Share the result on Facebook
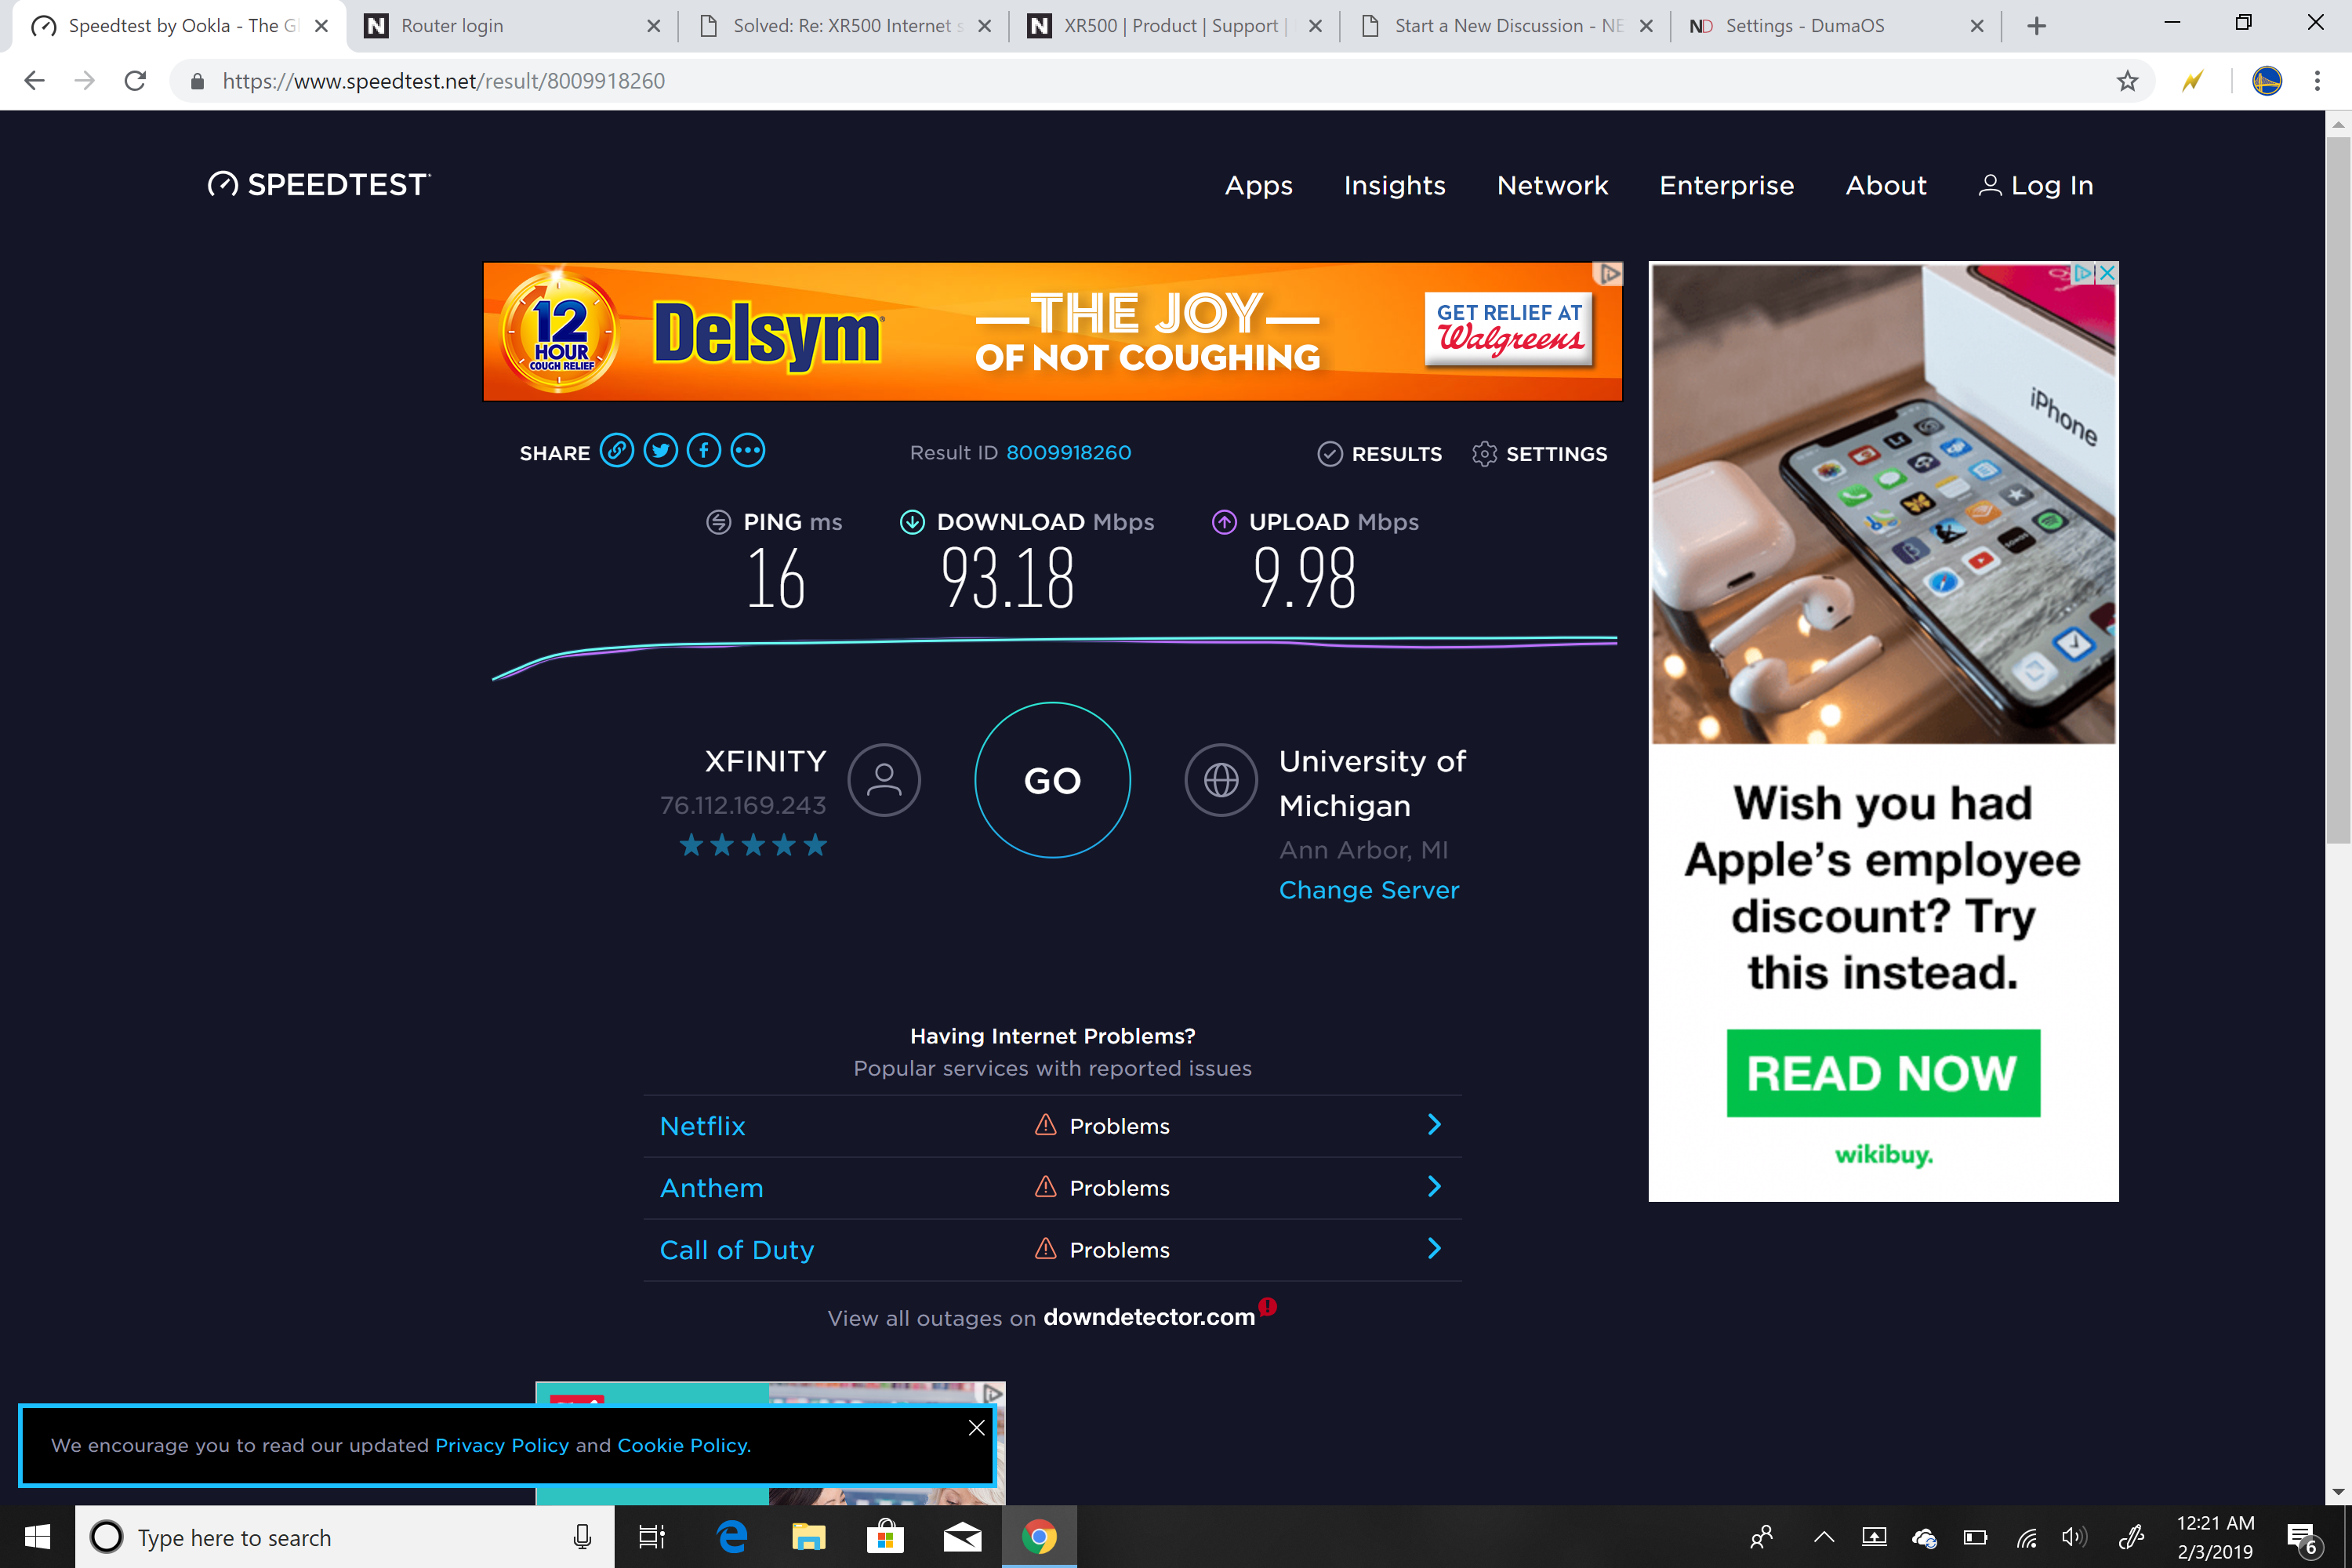The width and height of the screenshot is (2352, 1568). 704,452
